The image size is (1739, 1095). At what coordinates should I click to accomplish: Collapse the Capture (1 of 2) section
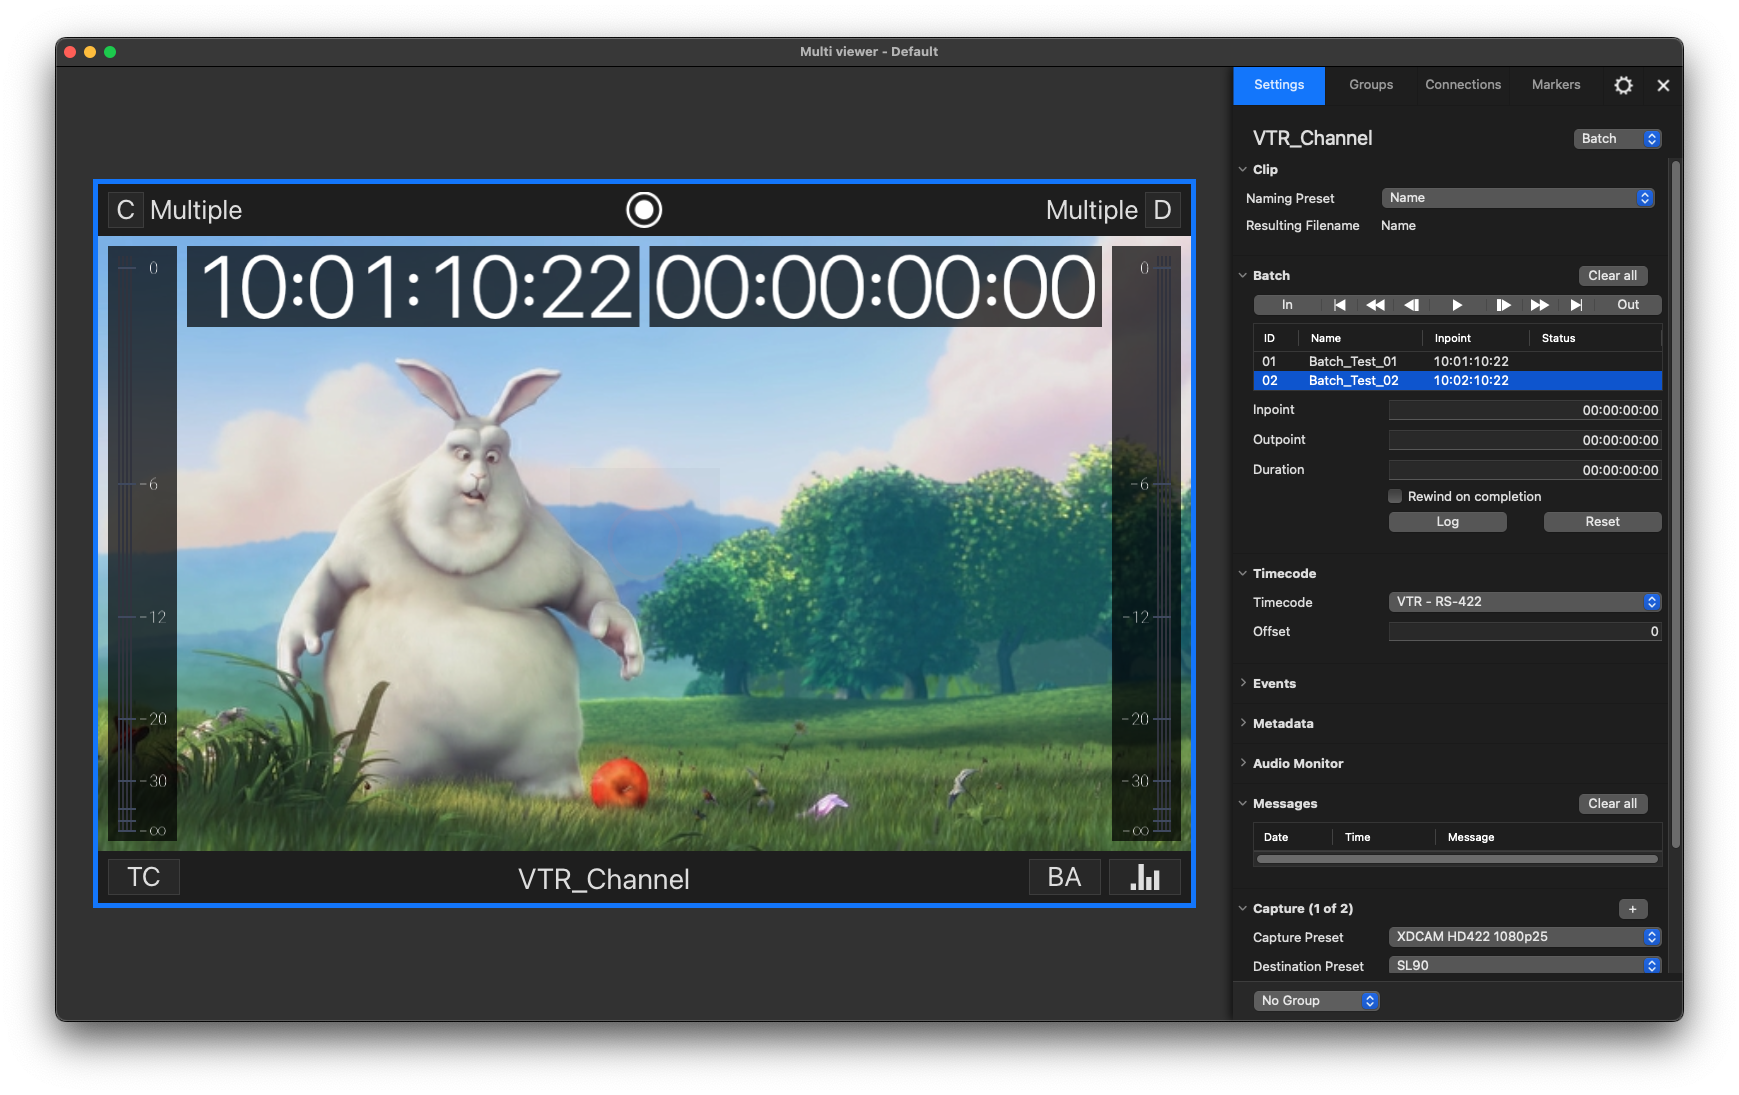pos(1243,909)
